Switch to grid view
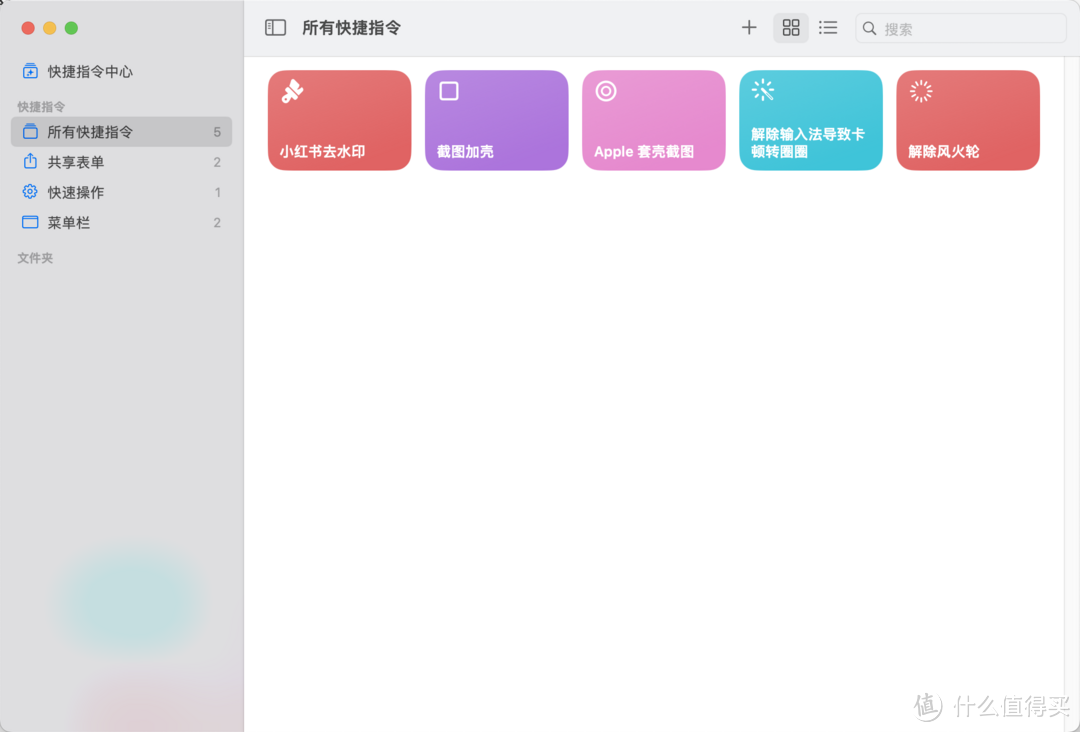Image resolution: width=1080 pixels, height=732 pixels. pyautogui.click(x=791, y=28)
